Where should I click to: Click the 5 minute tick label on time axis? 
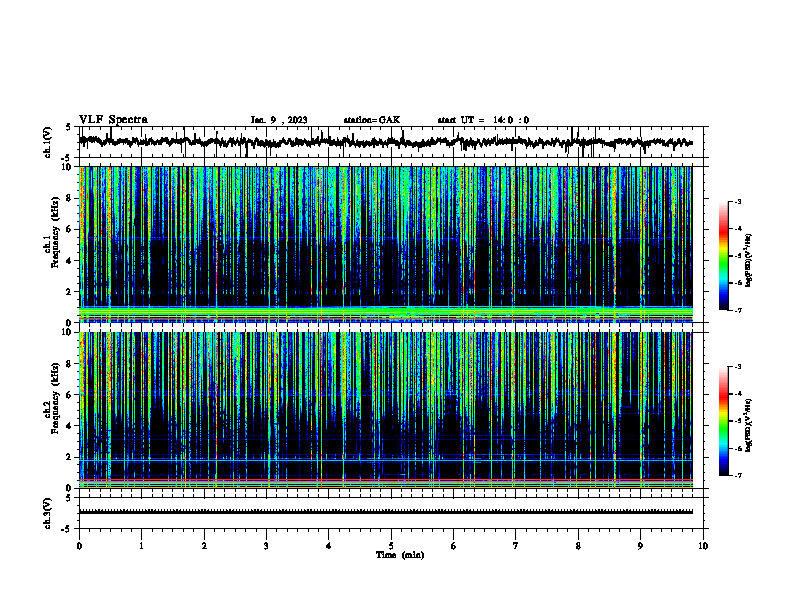(391, 546)
